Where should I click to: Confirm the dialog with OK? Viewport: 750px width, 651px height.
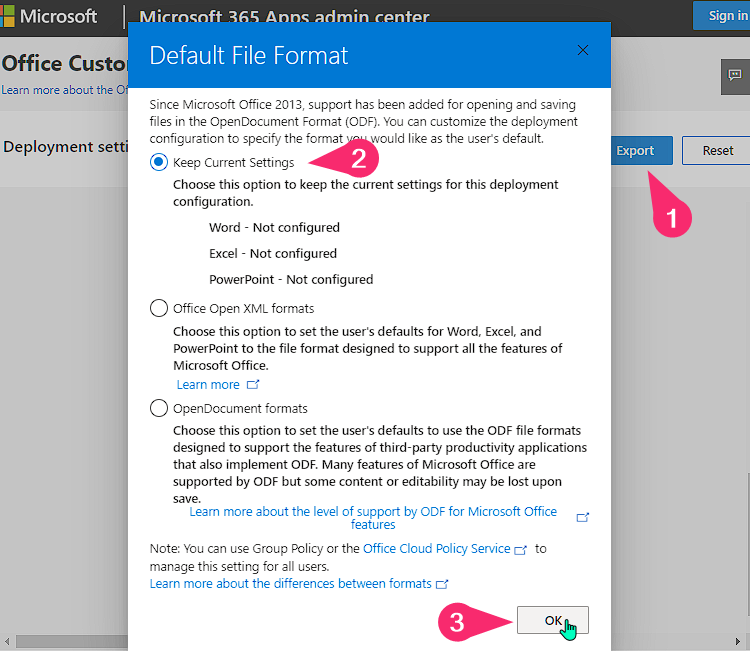pyautogui.click(x=552, y=620)
